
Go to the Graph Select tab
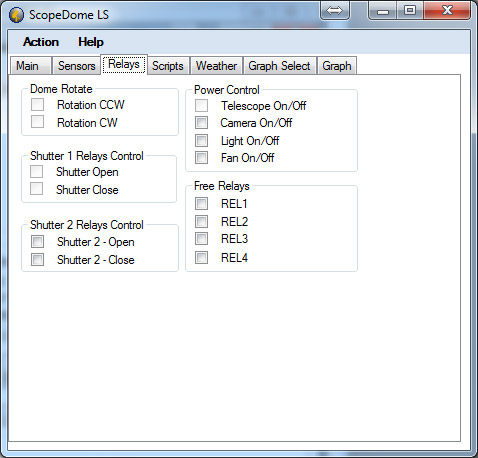(279, 66)
